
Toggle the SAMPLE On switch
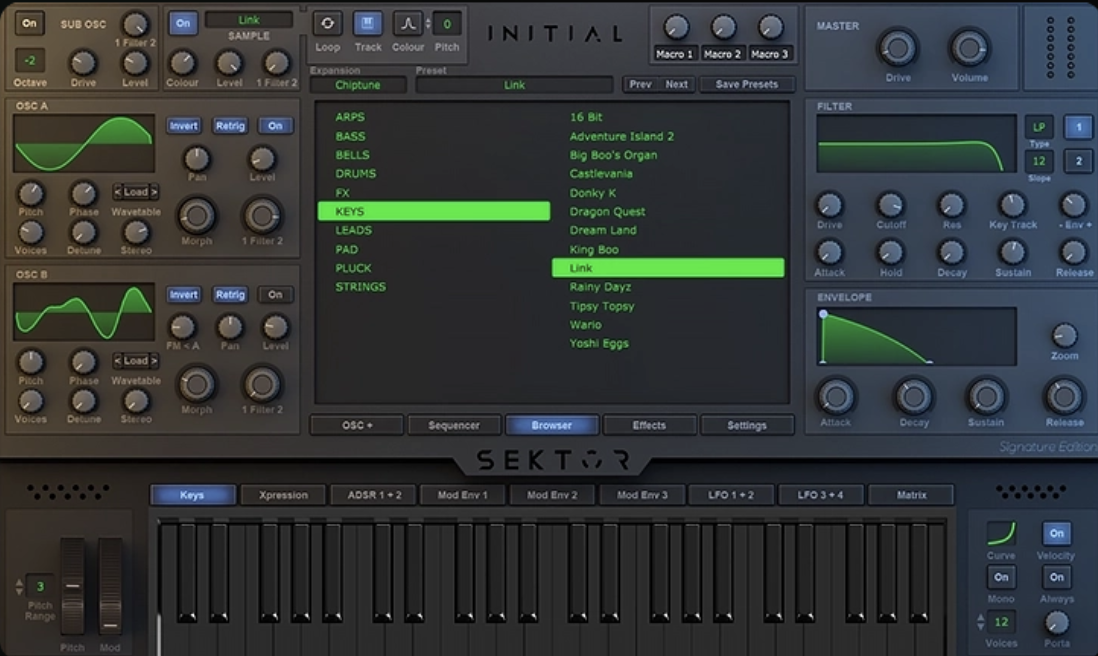(x=183, y=23)
